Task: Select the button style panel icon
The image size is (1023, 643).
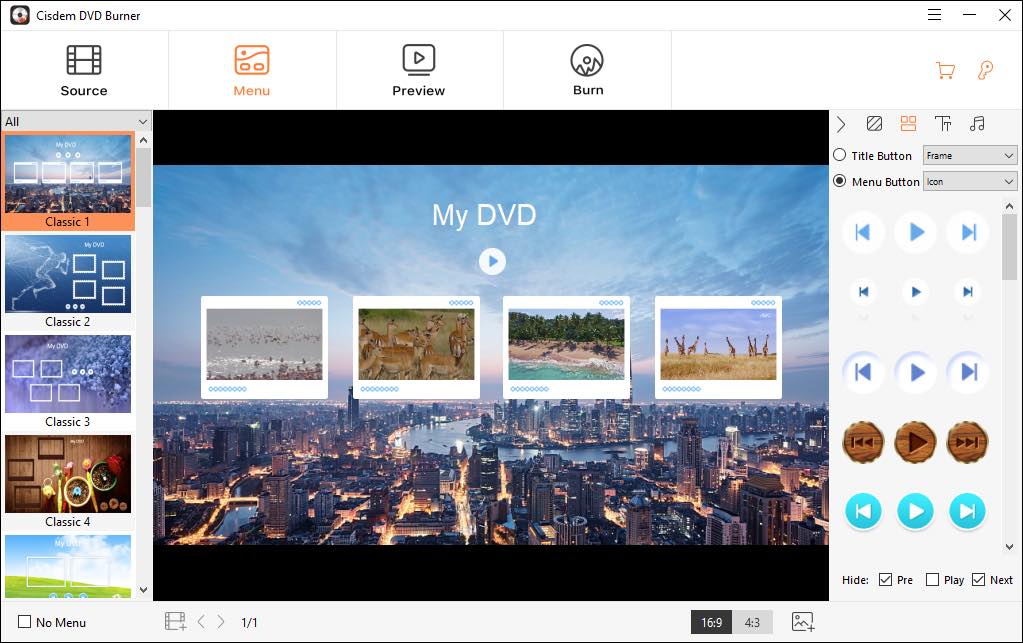Action: tap(908, 123)
